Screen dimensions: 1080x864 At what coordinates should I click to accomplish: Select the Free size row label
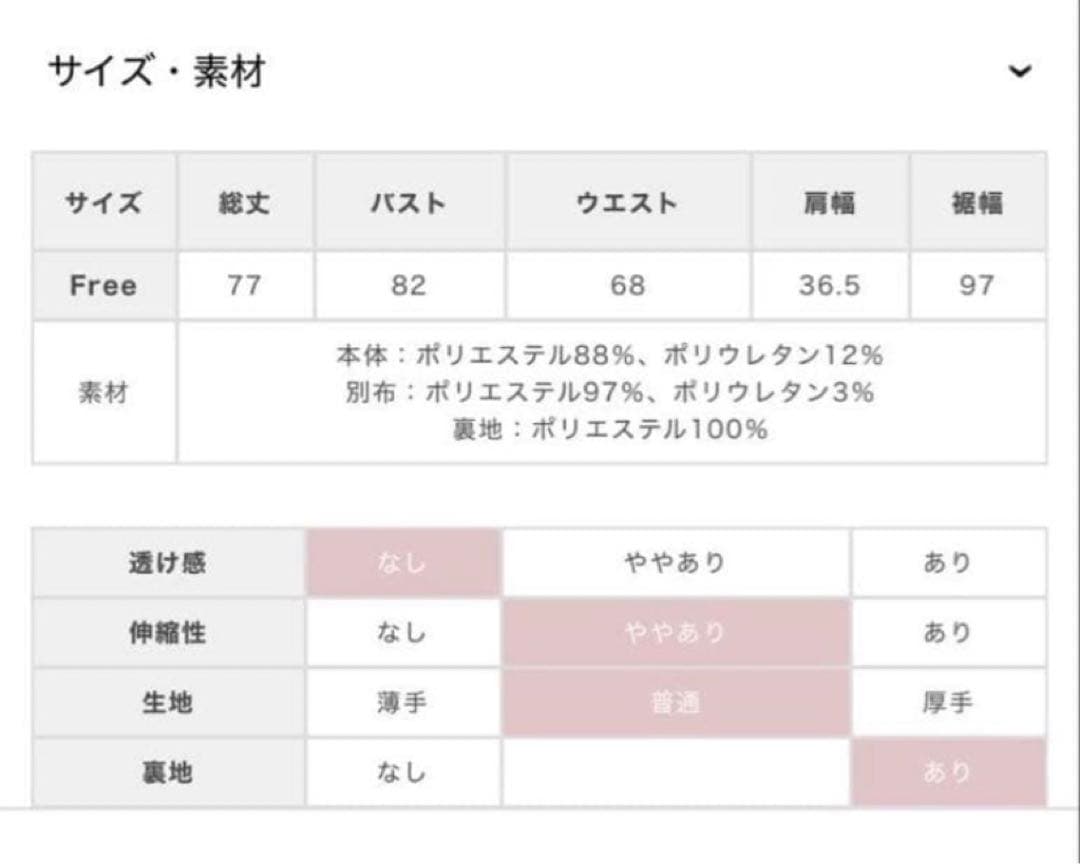click(x=104, y=286)
